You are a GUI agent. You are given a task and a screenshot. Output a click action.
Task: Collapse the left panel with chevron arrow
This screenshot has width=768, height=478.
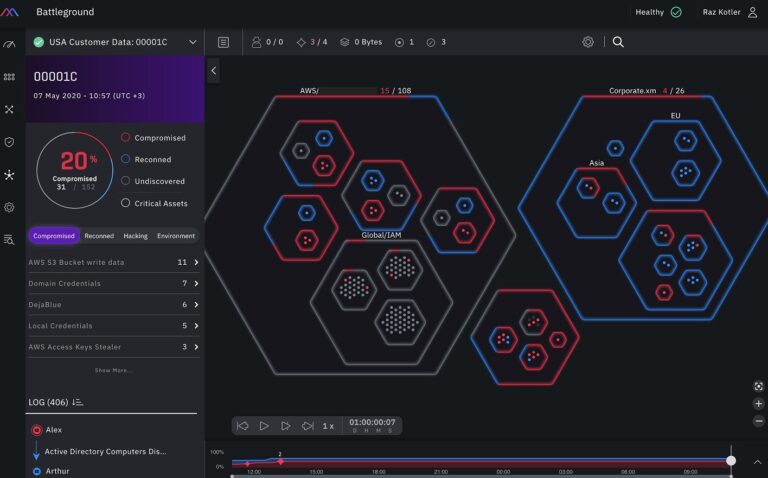coord(213,71)
